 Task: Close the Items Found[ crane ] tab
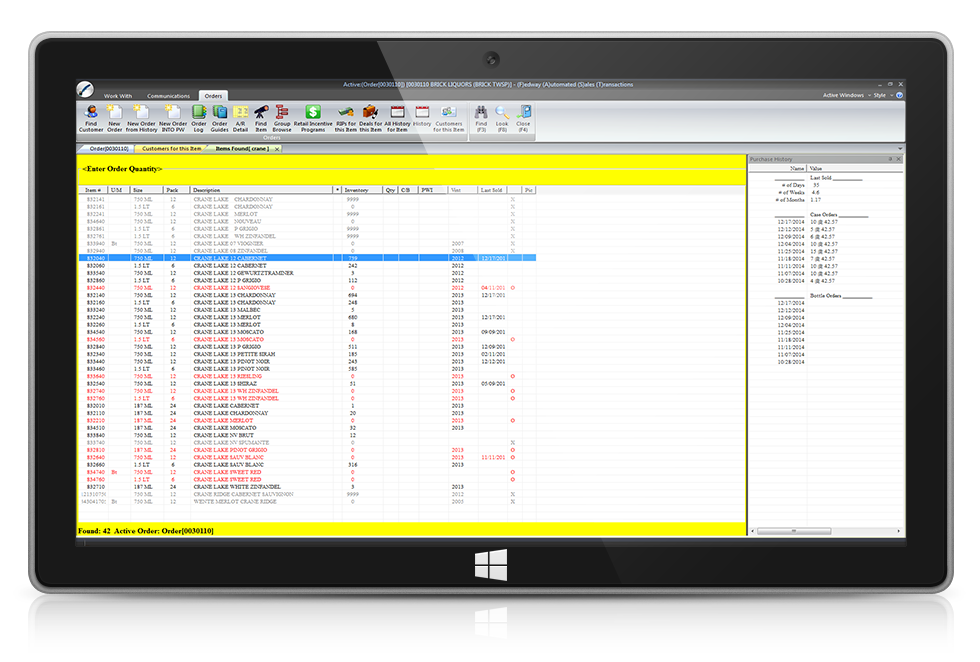click(x=277, y=149)
